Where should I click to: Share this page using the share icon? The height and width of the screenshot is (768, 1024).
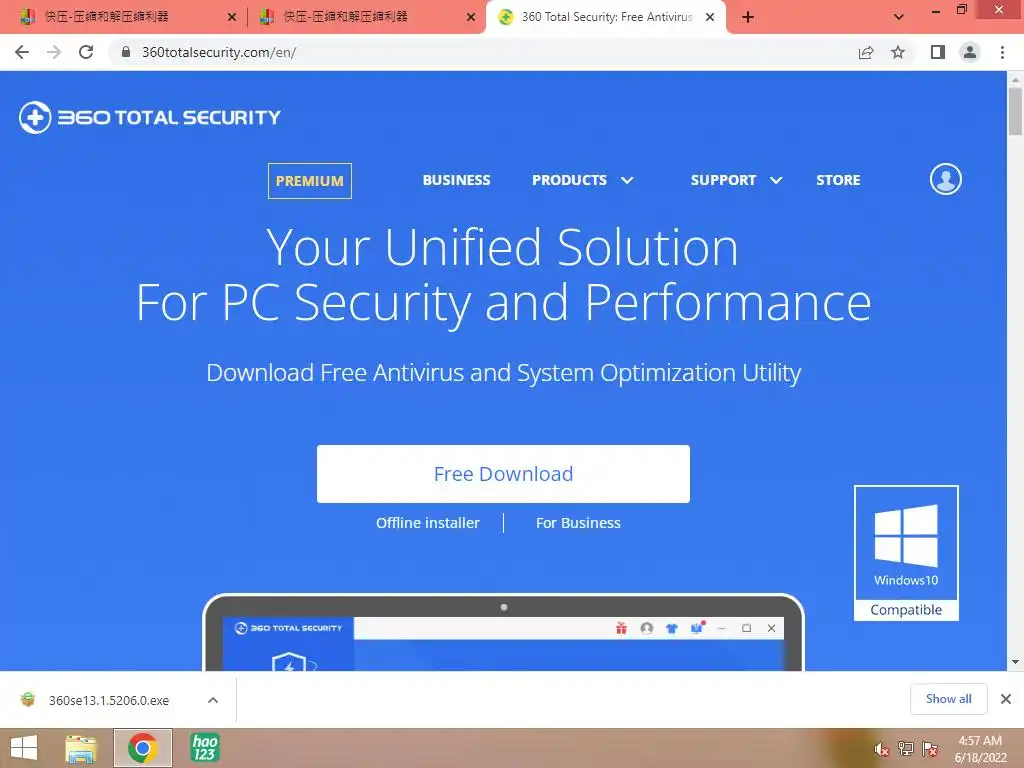(x=866, y=52)
